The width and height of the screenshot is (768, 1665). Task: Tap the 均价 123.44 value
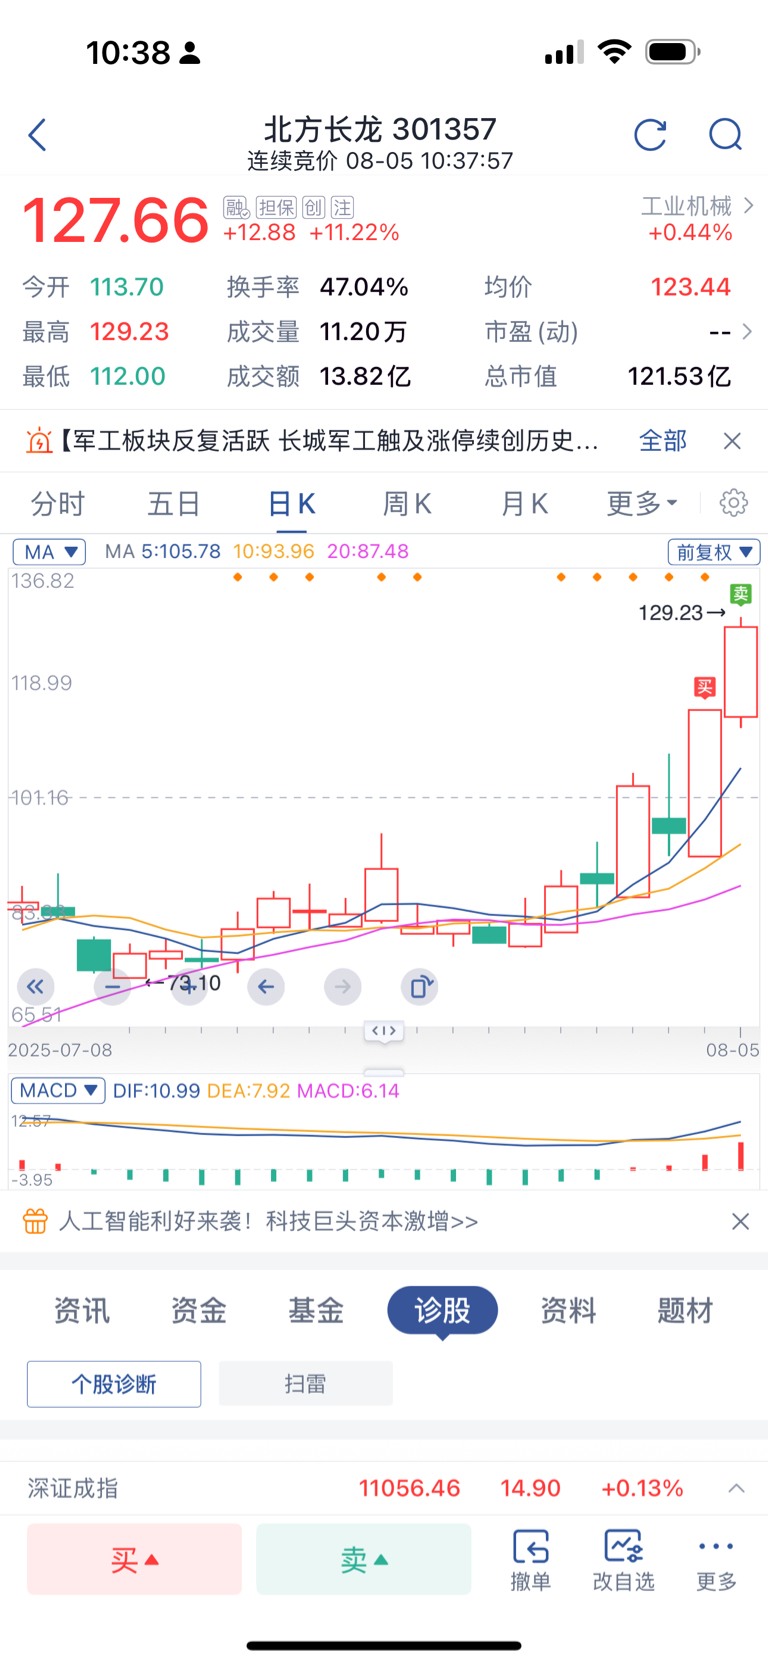tap(691, 287)
